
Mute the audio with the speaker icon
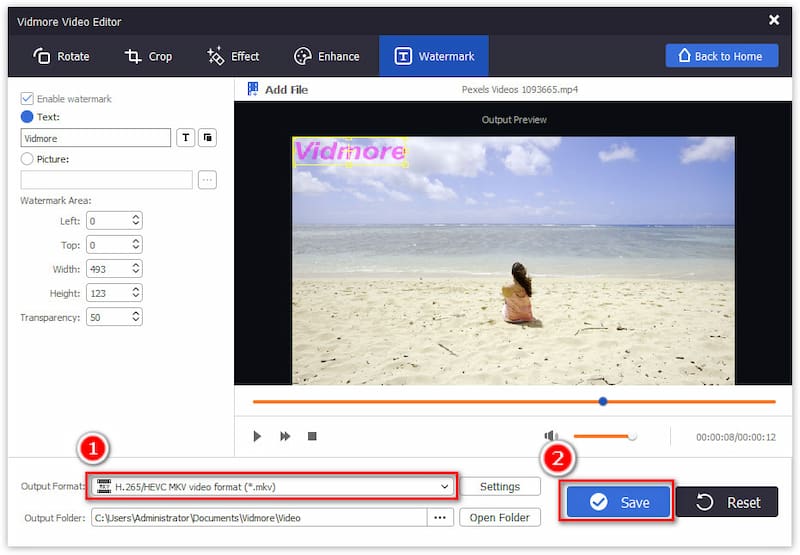551,436
